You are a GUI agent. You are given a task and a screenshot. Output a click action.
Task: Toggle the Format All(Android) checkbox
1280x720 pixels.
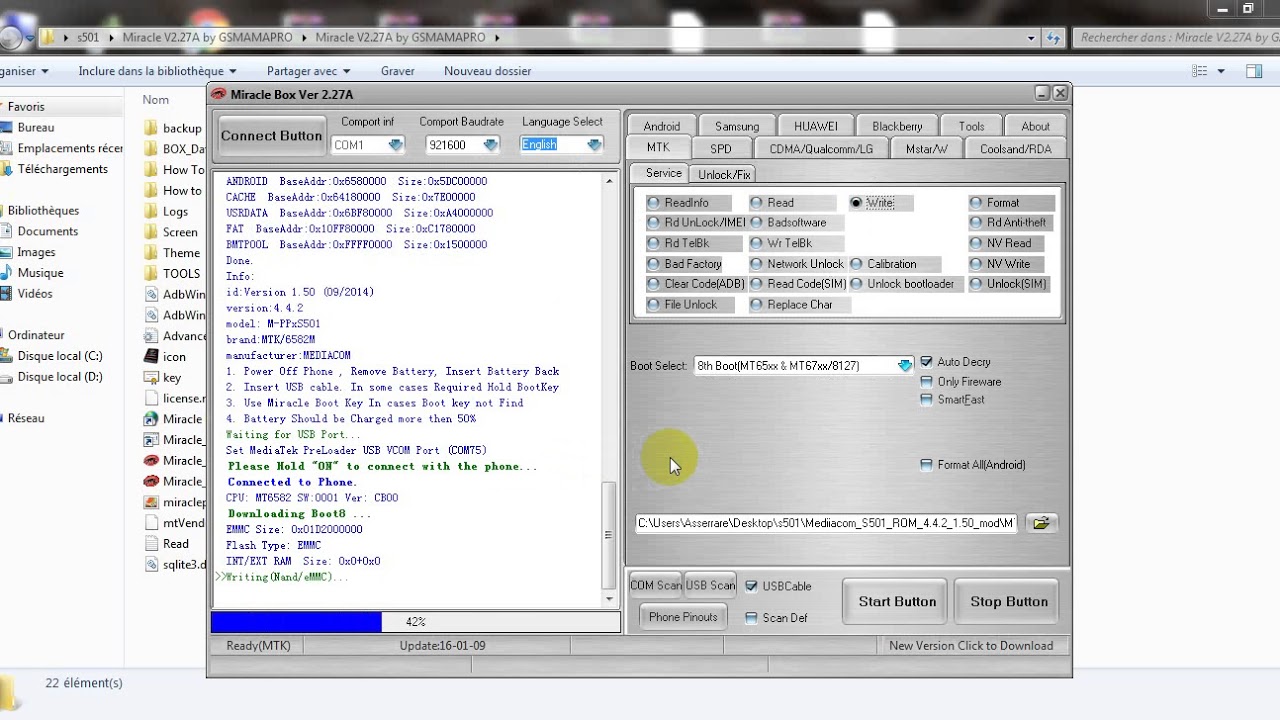pos(926,465)
